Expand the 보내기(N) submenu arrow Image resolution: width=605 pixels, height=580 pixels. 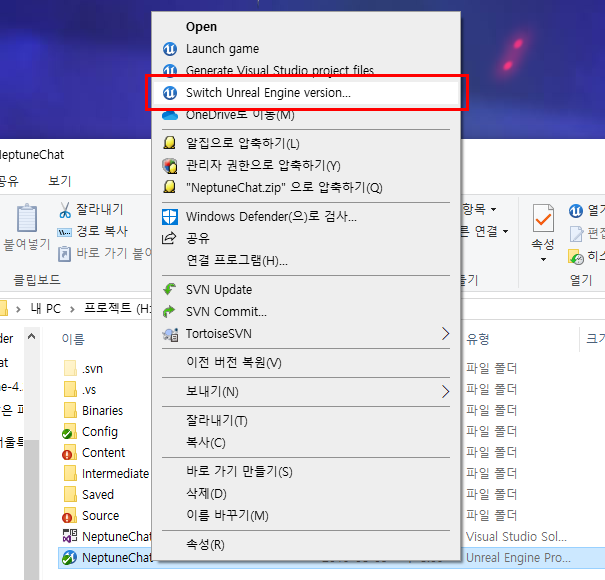[445, 392]
